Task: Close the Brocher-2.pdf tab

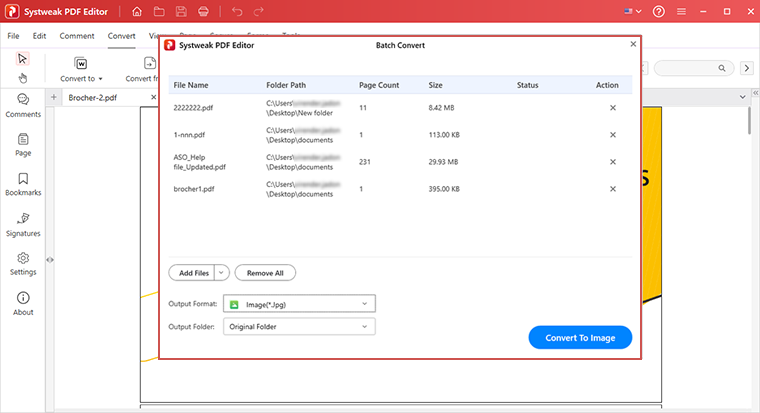Action: click(x=153, y=97)
